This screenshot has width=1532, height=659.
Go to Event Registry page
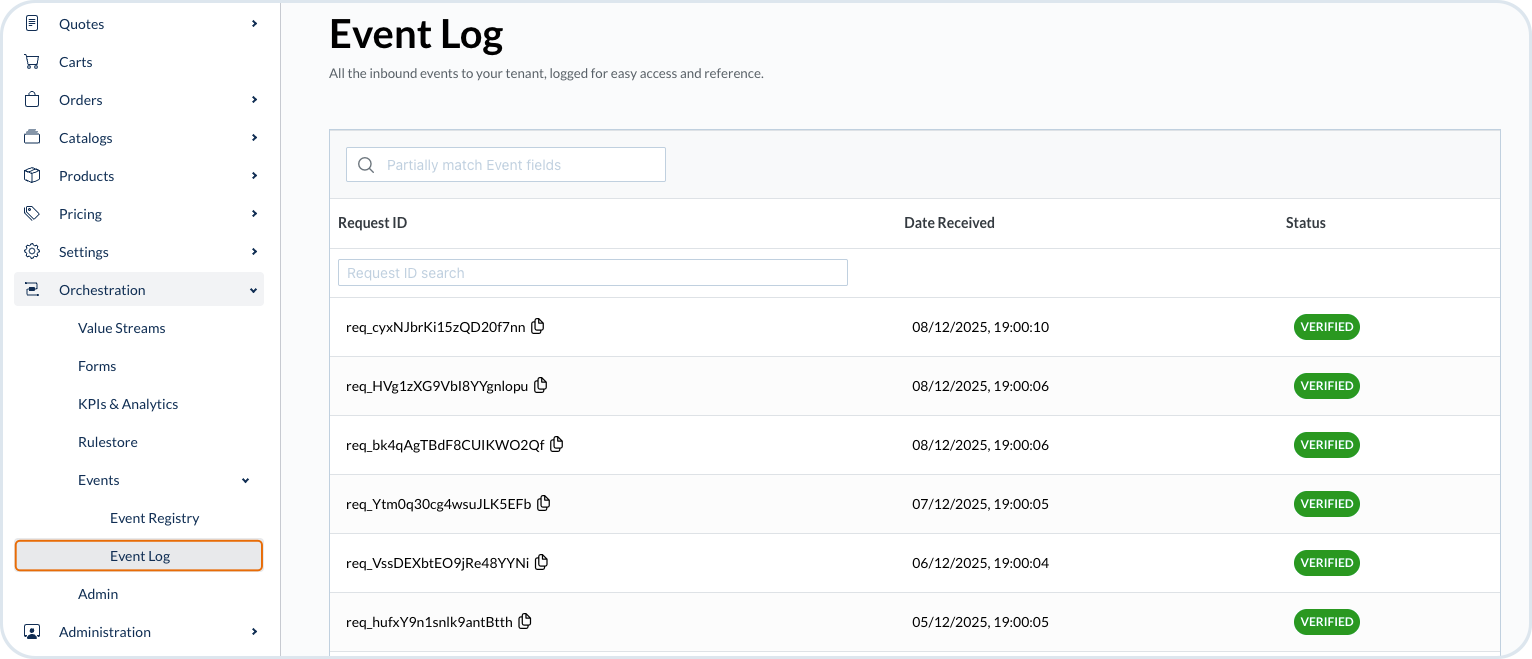tap(154, 518)
